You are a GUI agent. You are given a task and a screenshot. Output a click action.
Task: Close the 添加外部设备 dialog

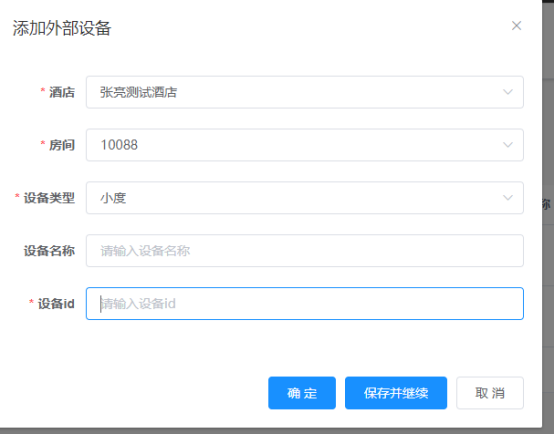click(516, 25)
